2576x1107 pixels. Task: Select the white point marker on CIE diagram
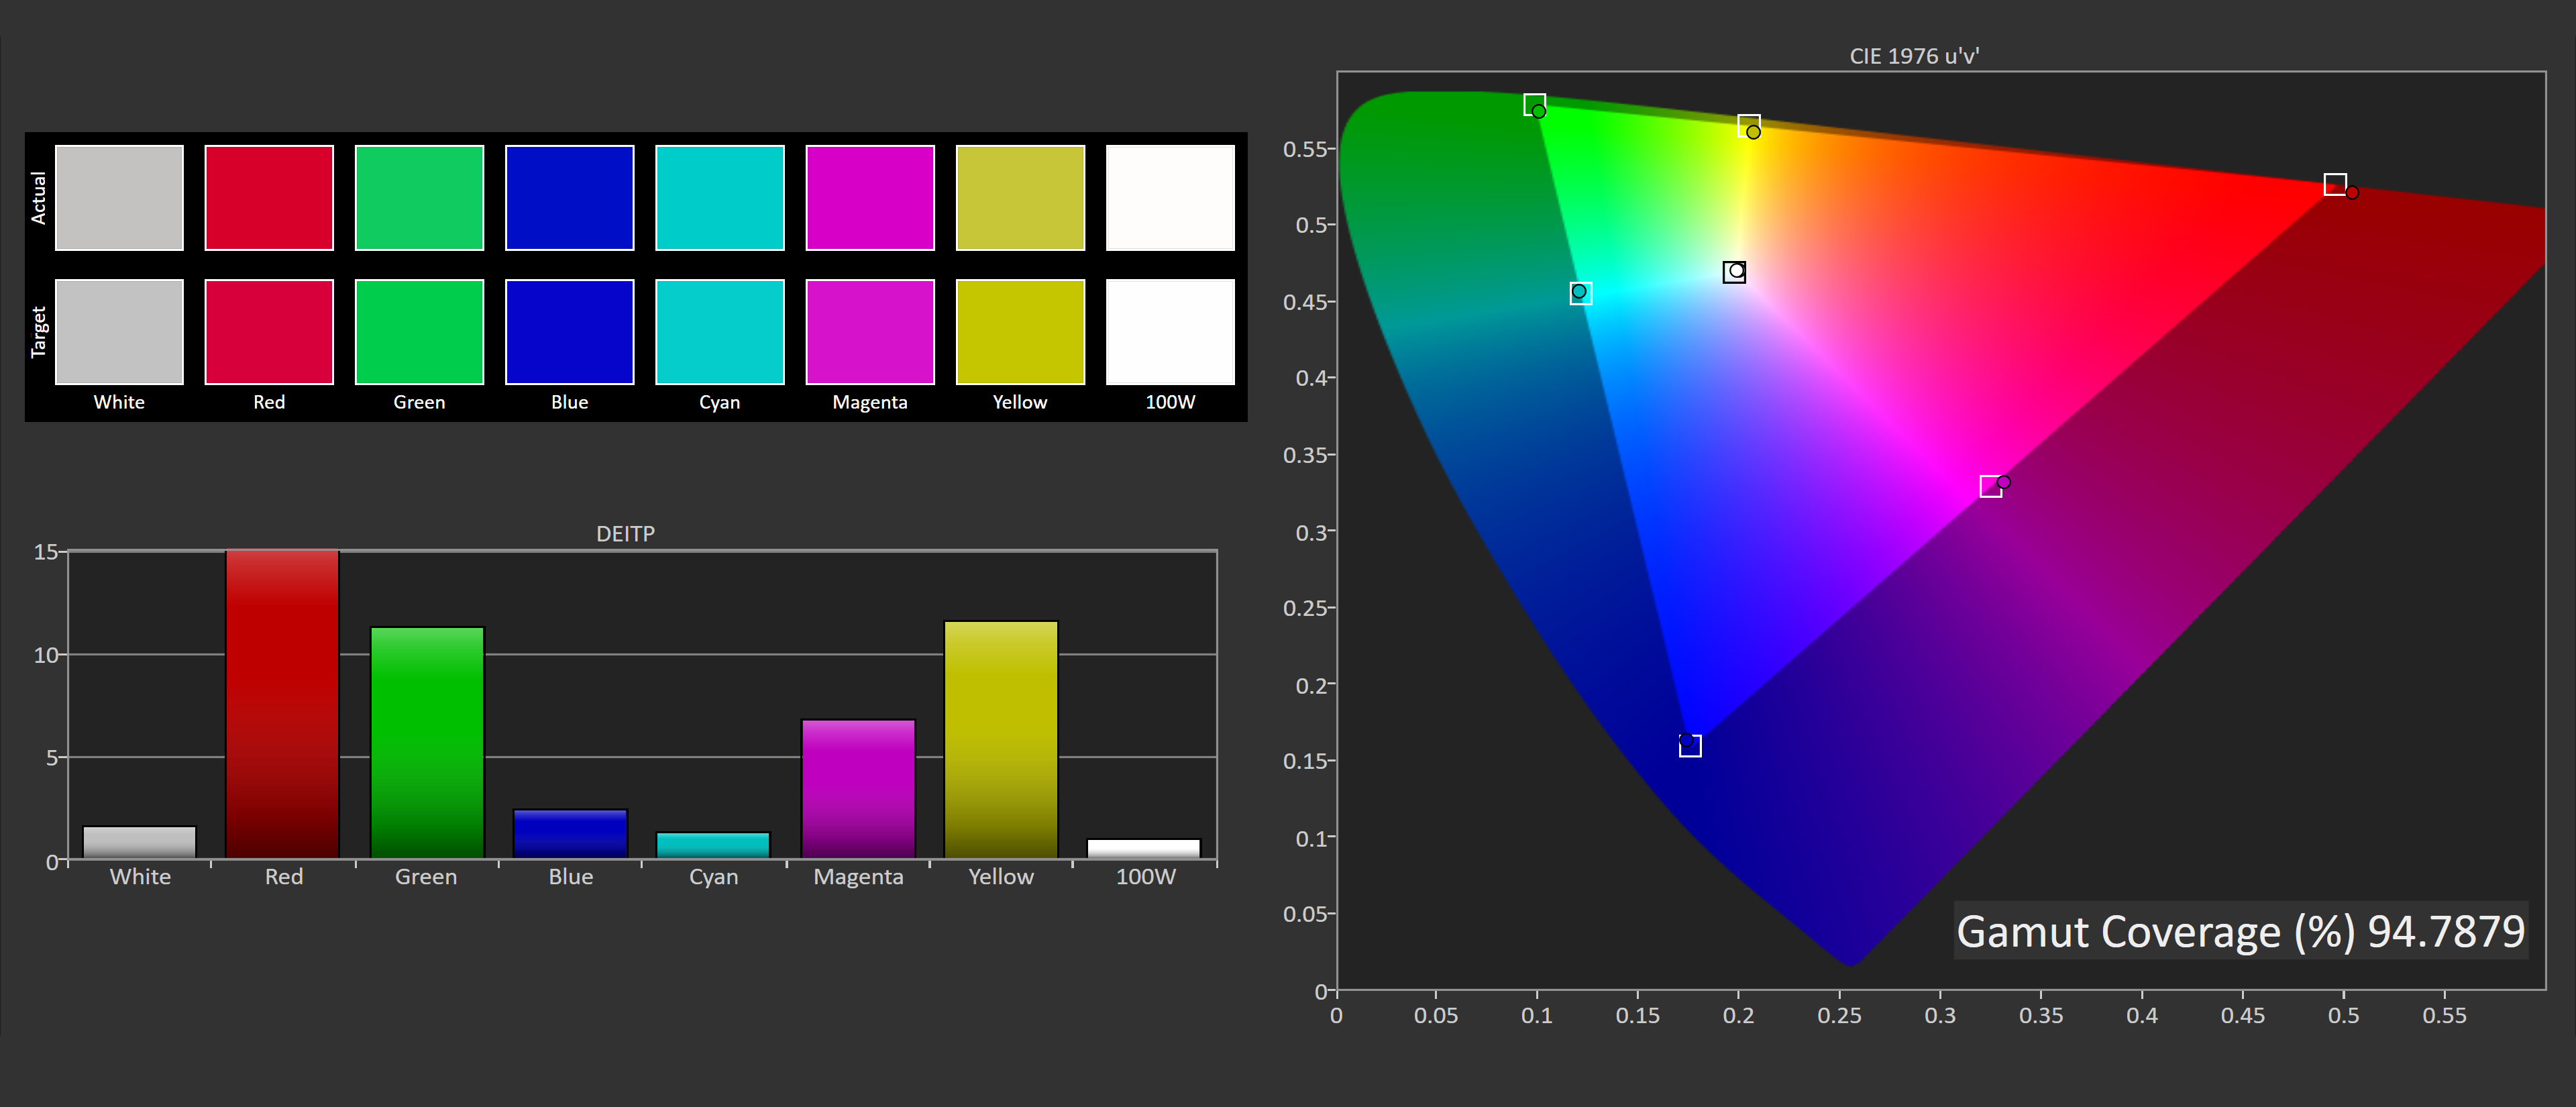click(x=1734, y=272)
